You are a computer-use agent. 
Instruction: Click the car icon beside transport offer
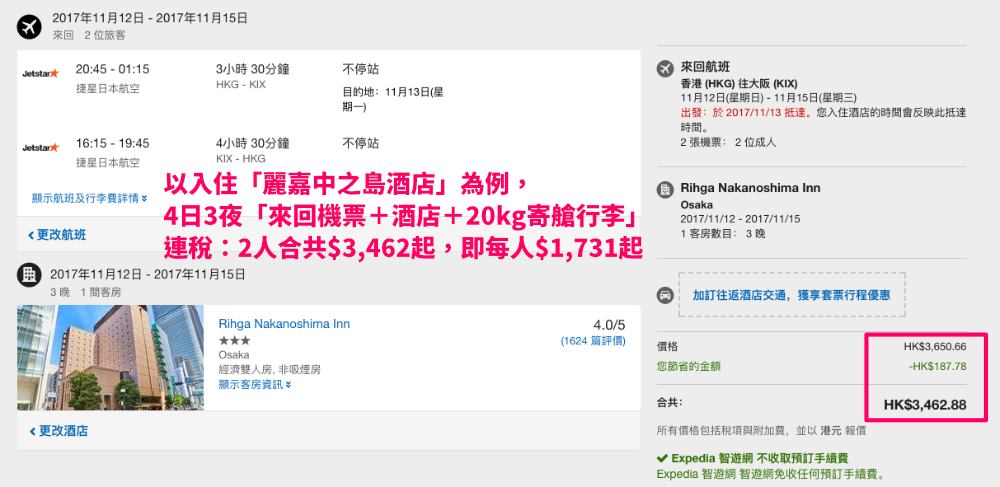665,295
